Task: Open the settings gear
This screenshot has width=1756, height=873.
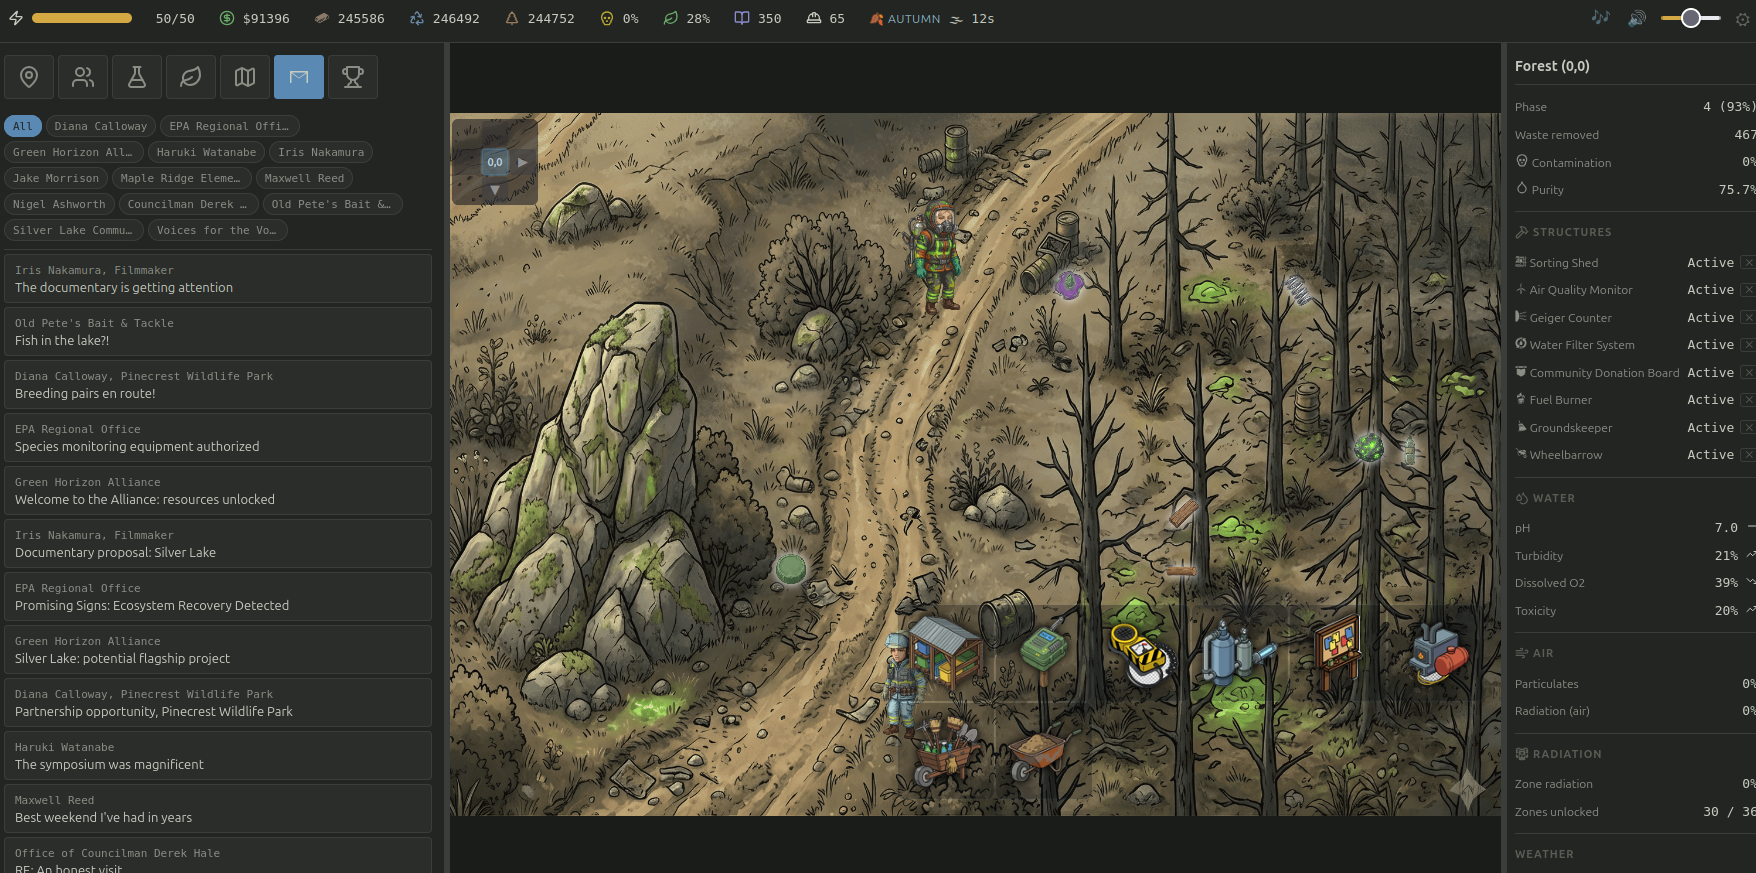Action: point(1743,19)
